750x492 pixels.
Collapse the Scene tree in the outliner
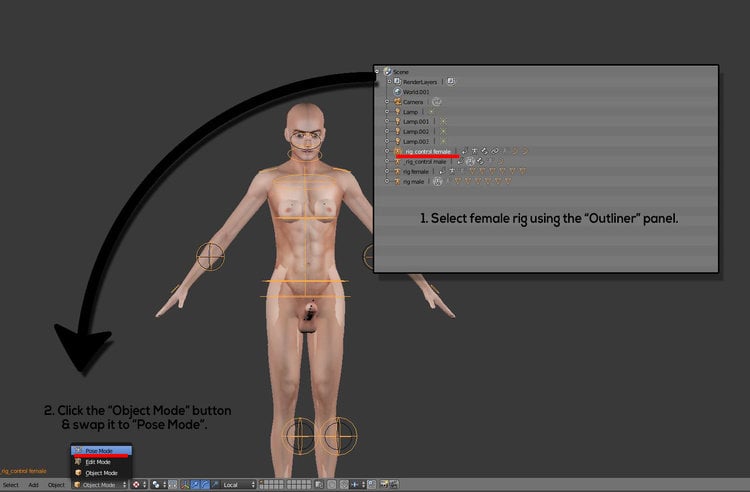pyautogui.click(x=376, y=72)
